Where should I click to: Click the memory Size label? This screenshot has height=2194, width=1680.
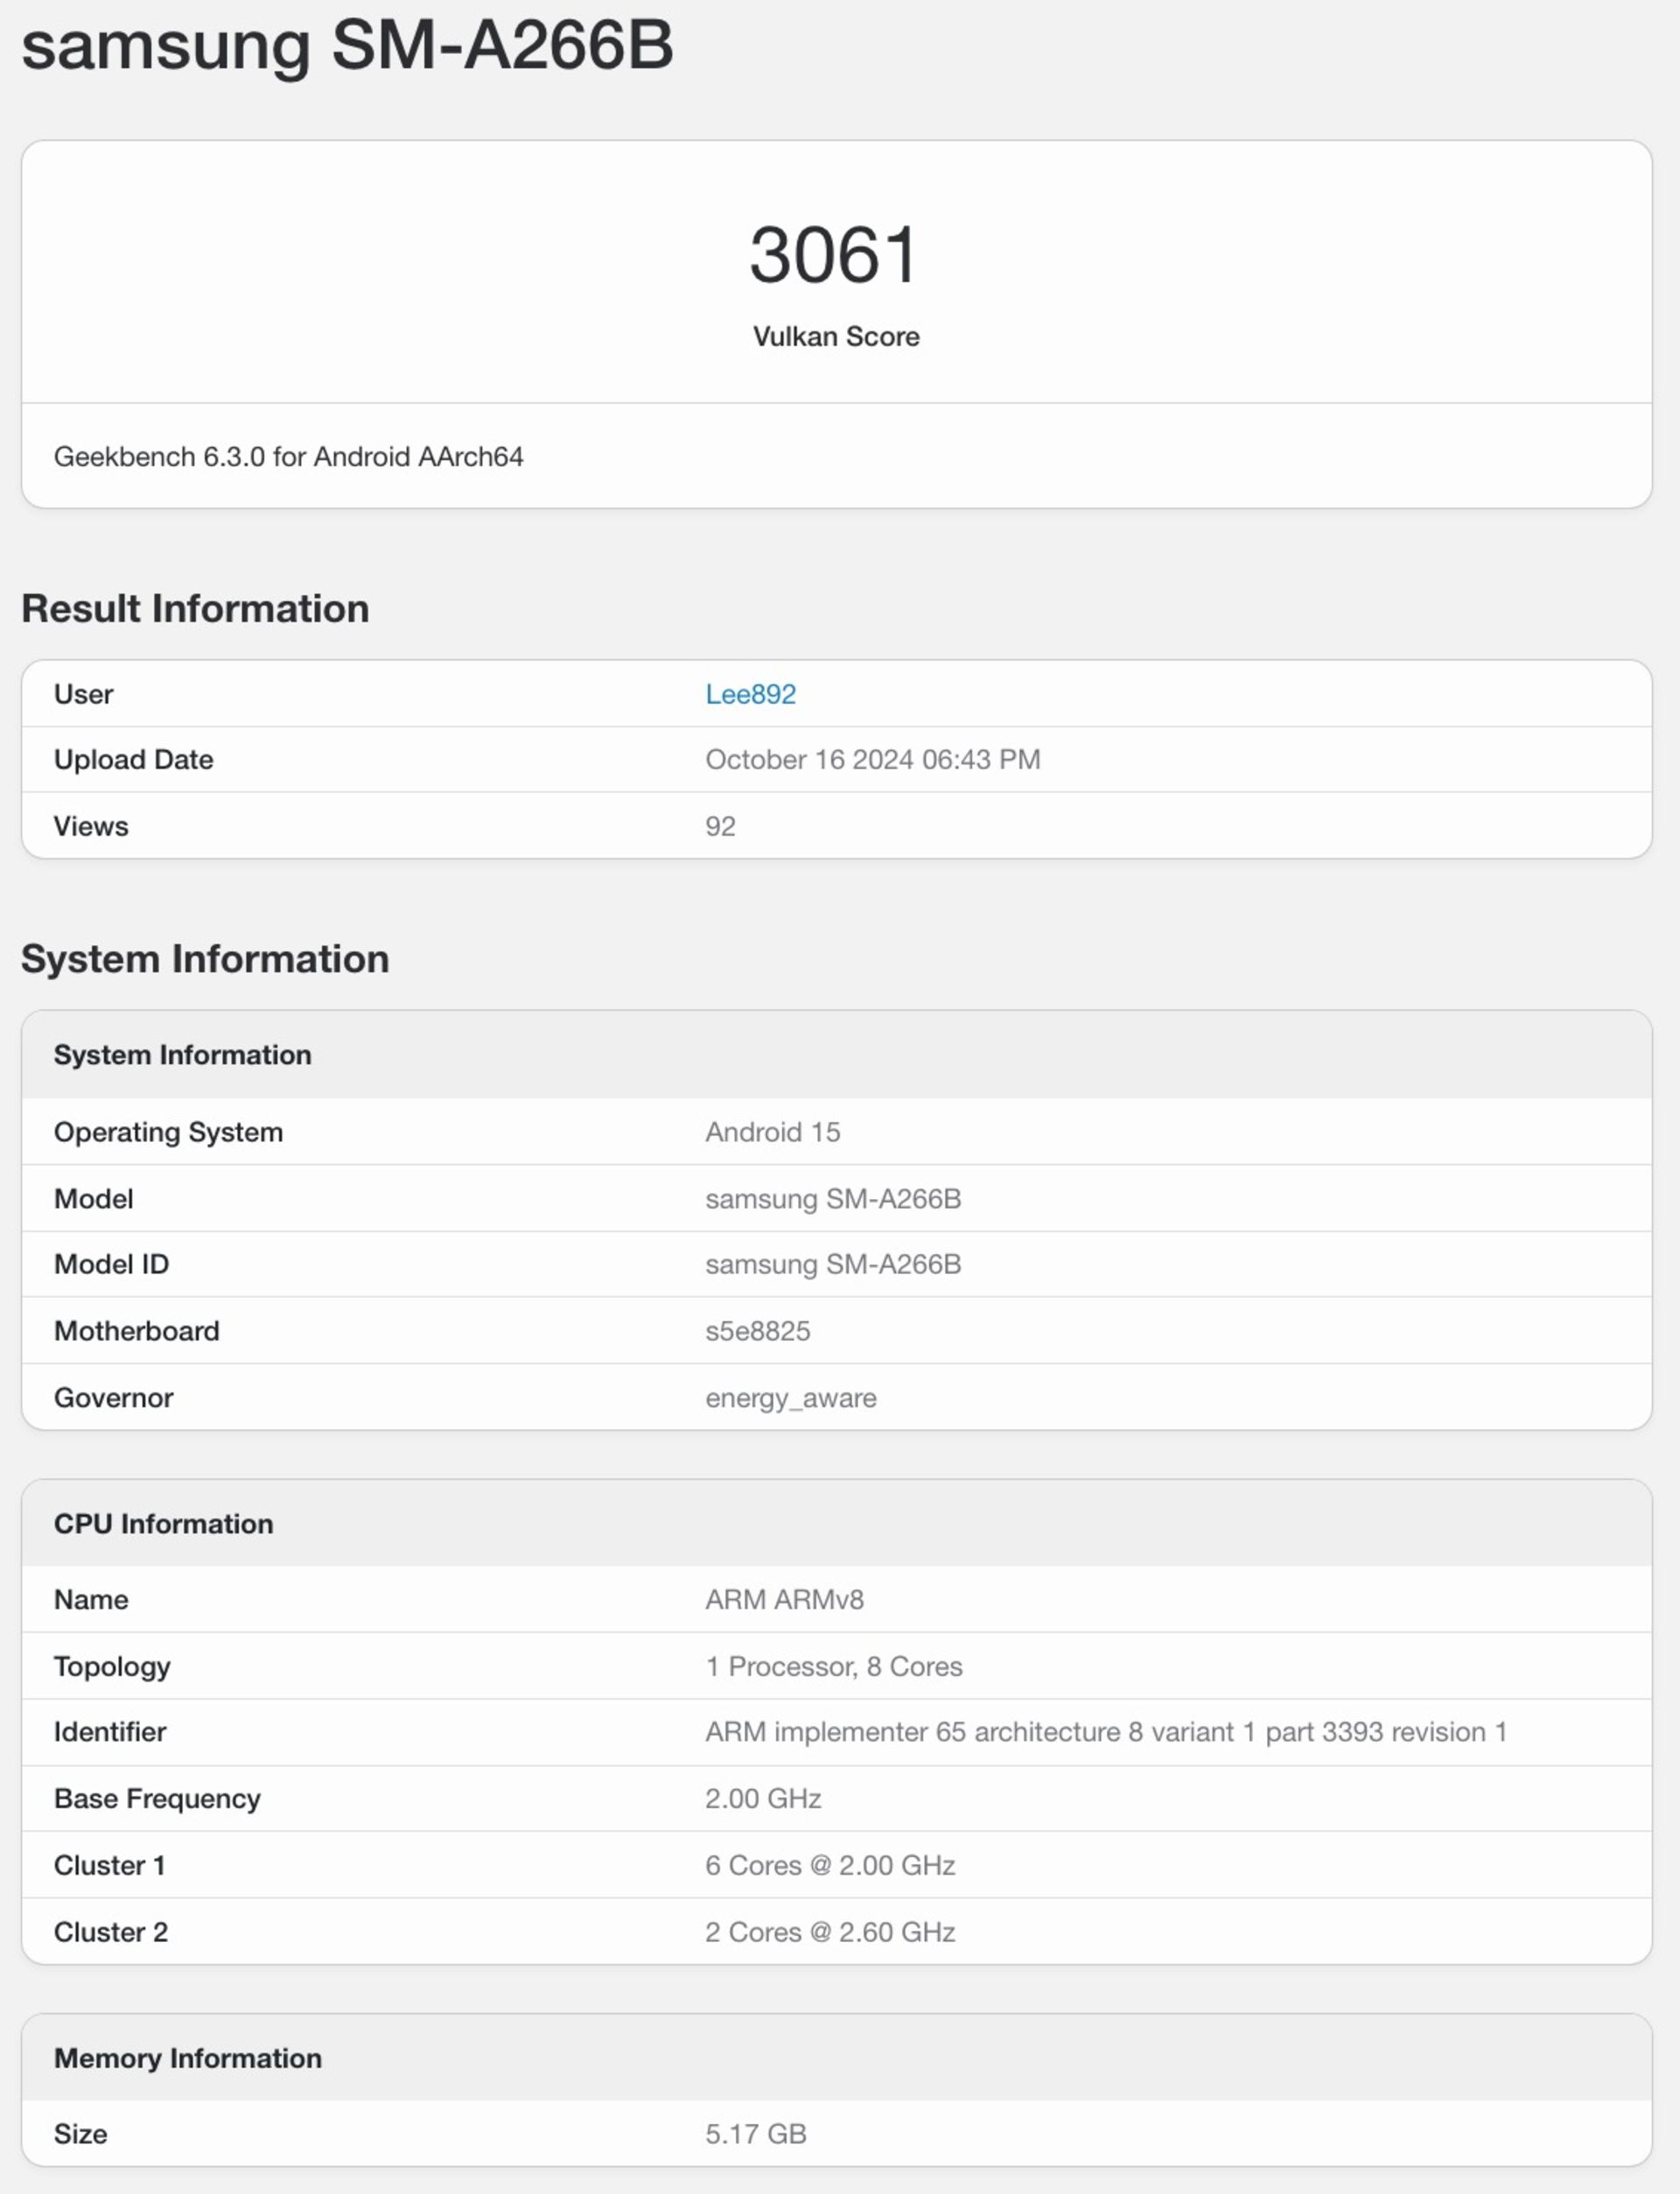click(80, 2134)
